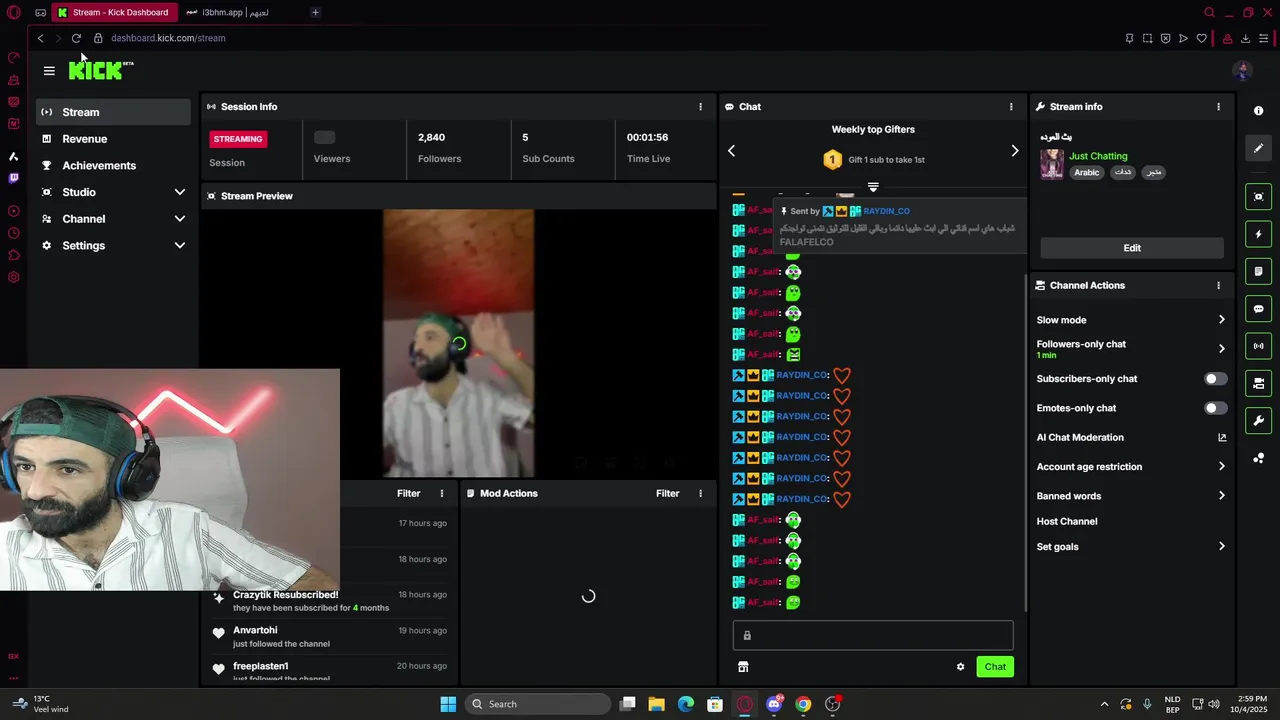Open Session Info three-dot menu
1280x720 pixels.
tap(700, 107)
